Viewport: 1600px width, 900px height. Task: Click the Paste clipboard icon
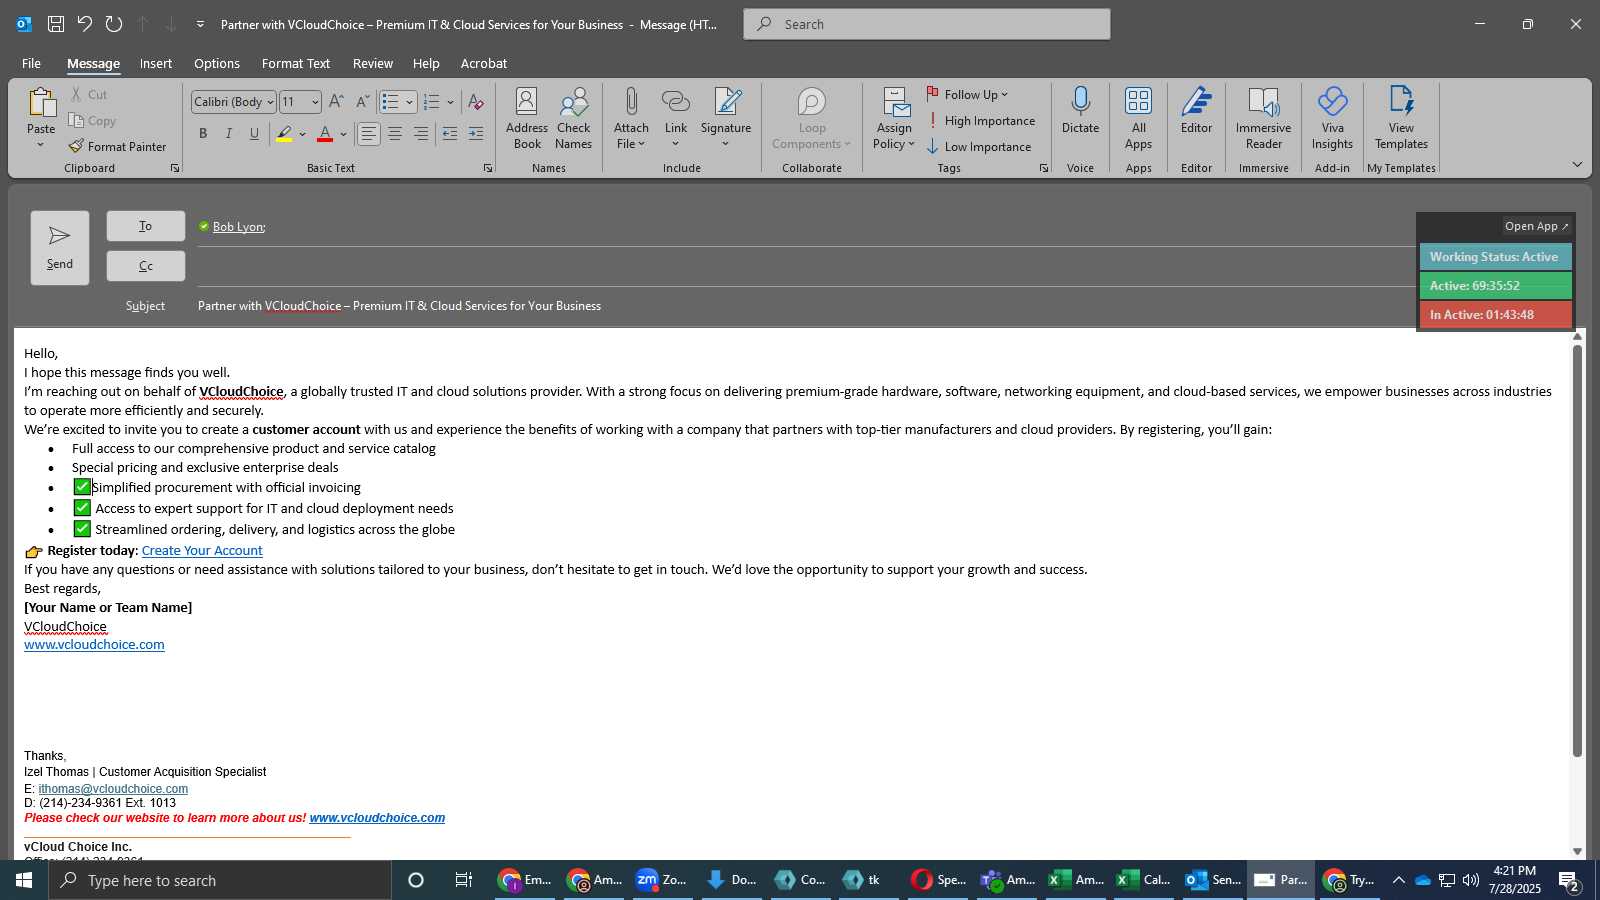[41, 103]
